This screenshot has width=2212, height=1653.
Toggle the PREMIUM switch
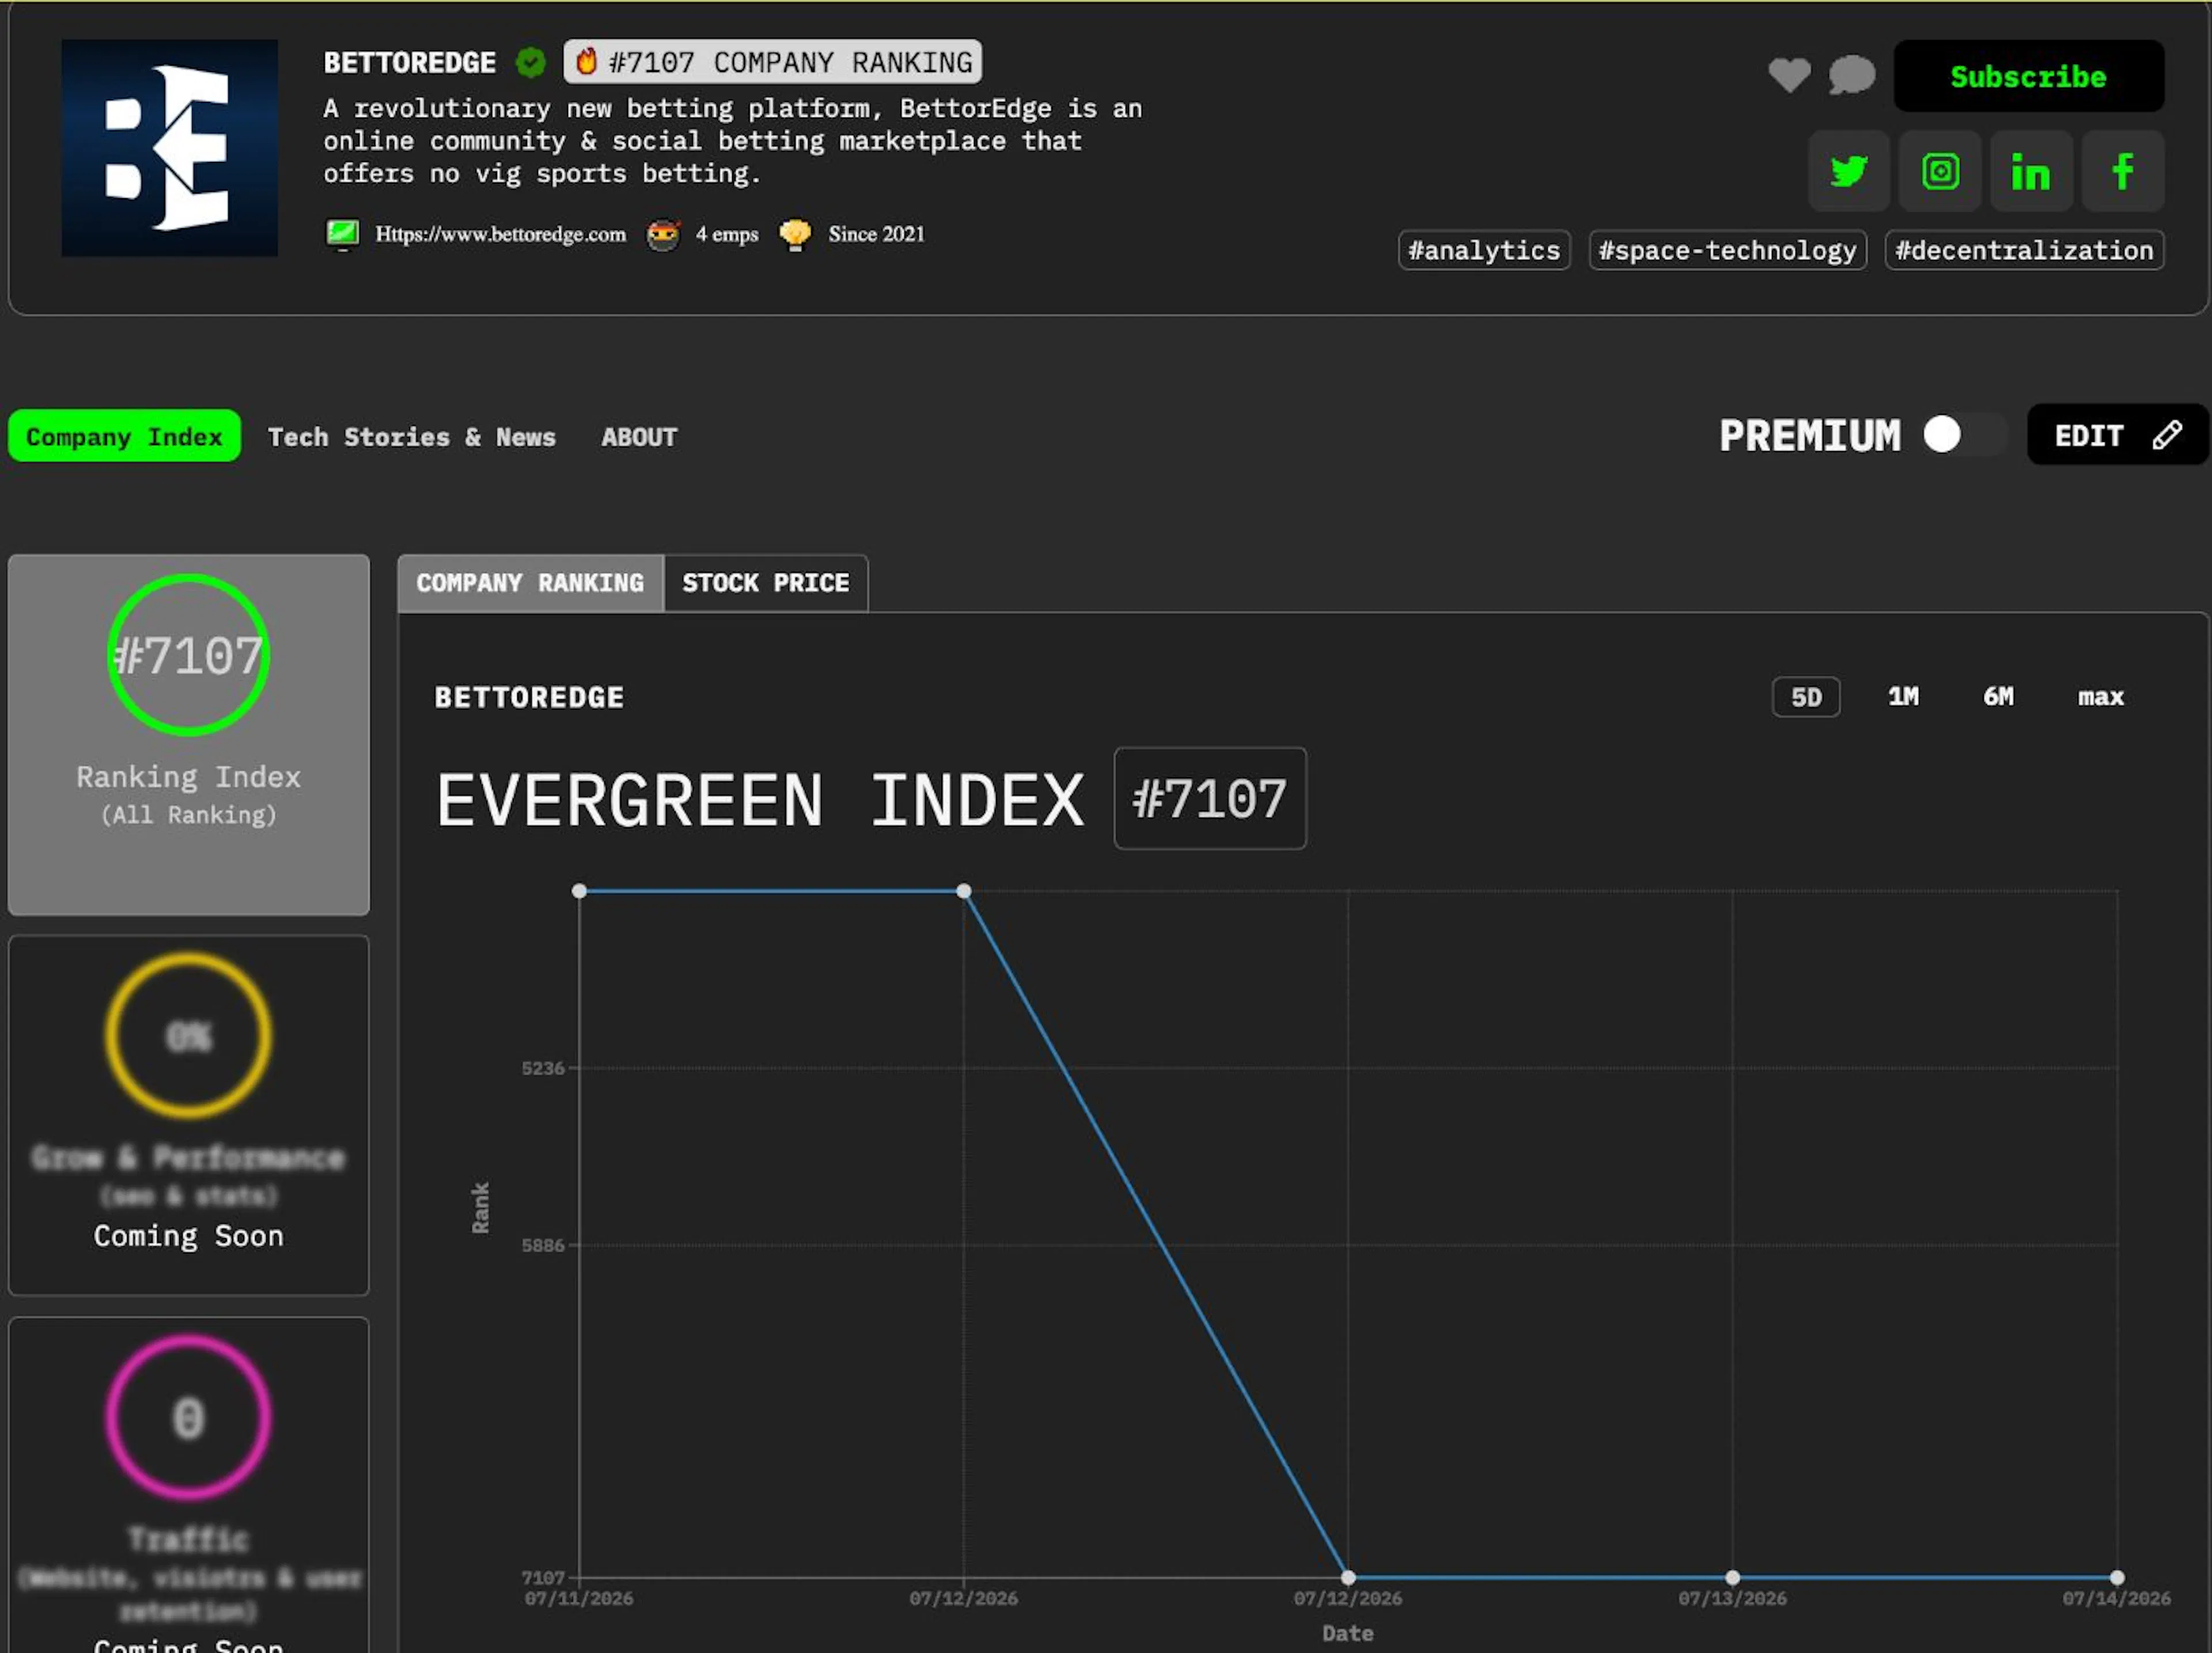[1963, 434]
